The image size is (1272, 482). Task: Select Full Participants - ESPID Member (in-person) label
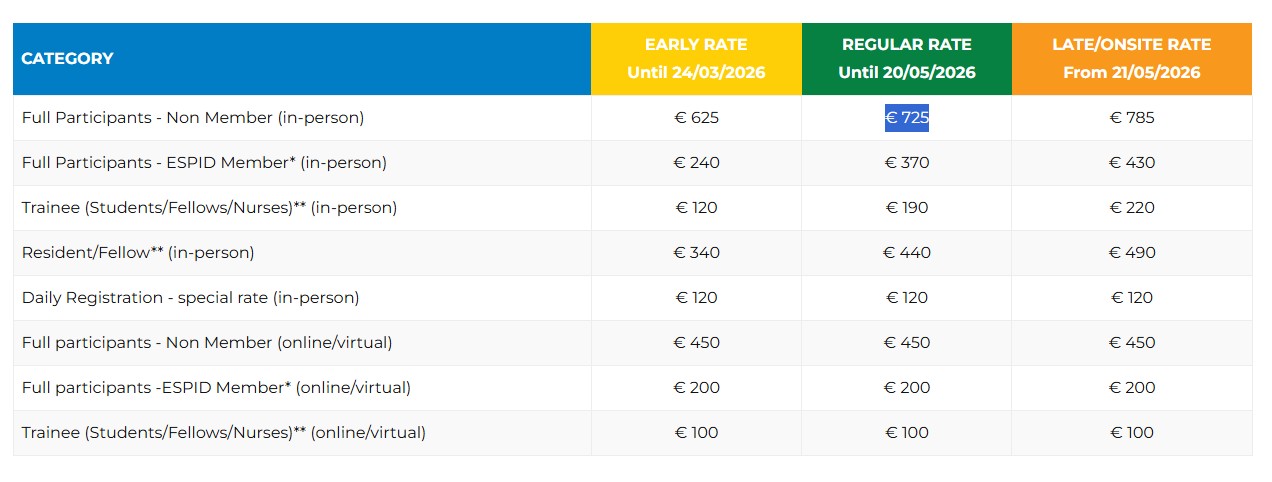click(x=204, y=163)
